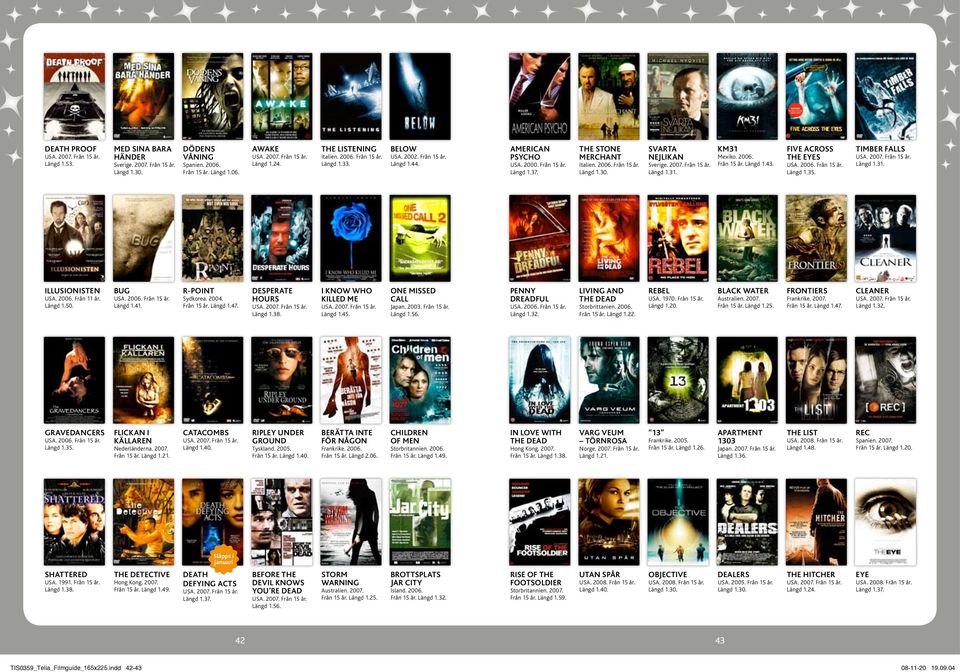
Task: Select the Berätta Inte För Någon poster
Action: coord(351,380)
